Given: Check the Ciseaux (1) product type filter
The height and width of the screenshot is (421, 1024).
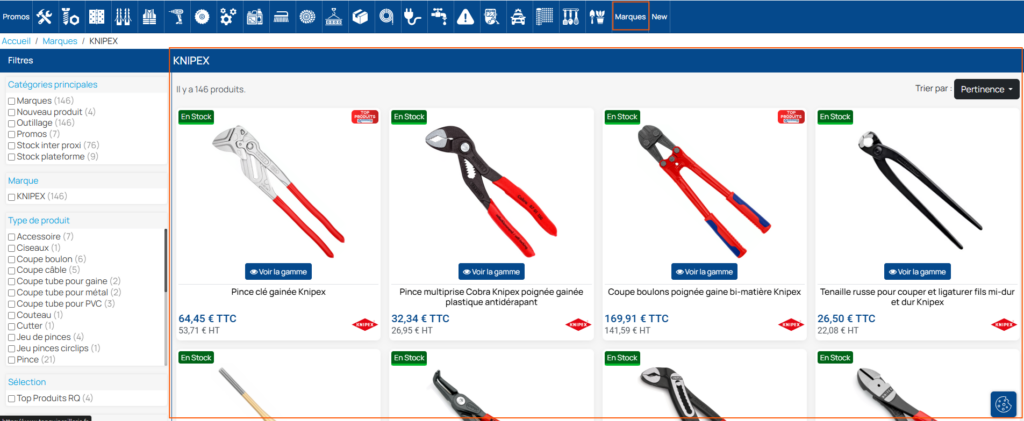Looking at the screenshot, I should click(x=12, y=248).
